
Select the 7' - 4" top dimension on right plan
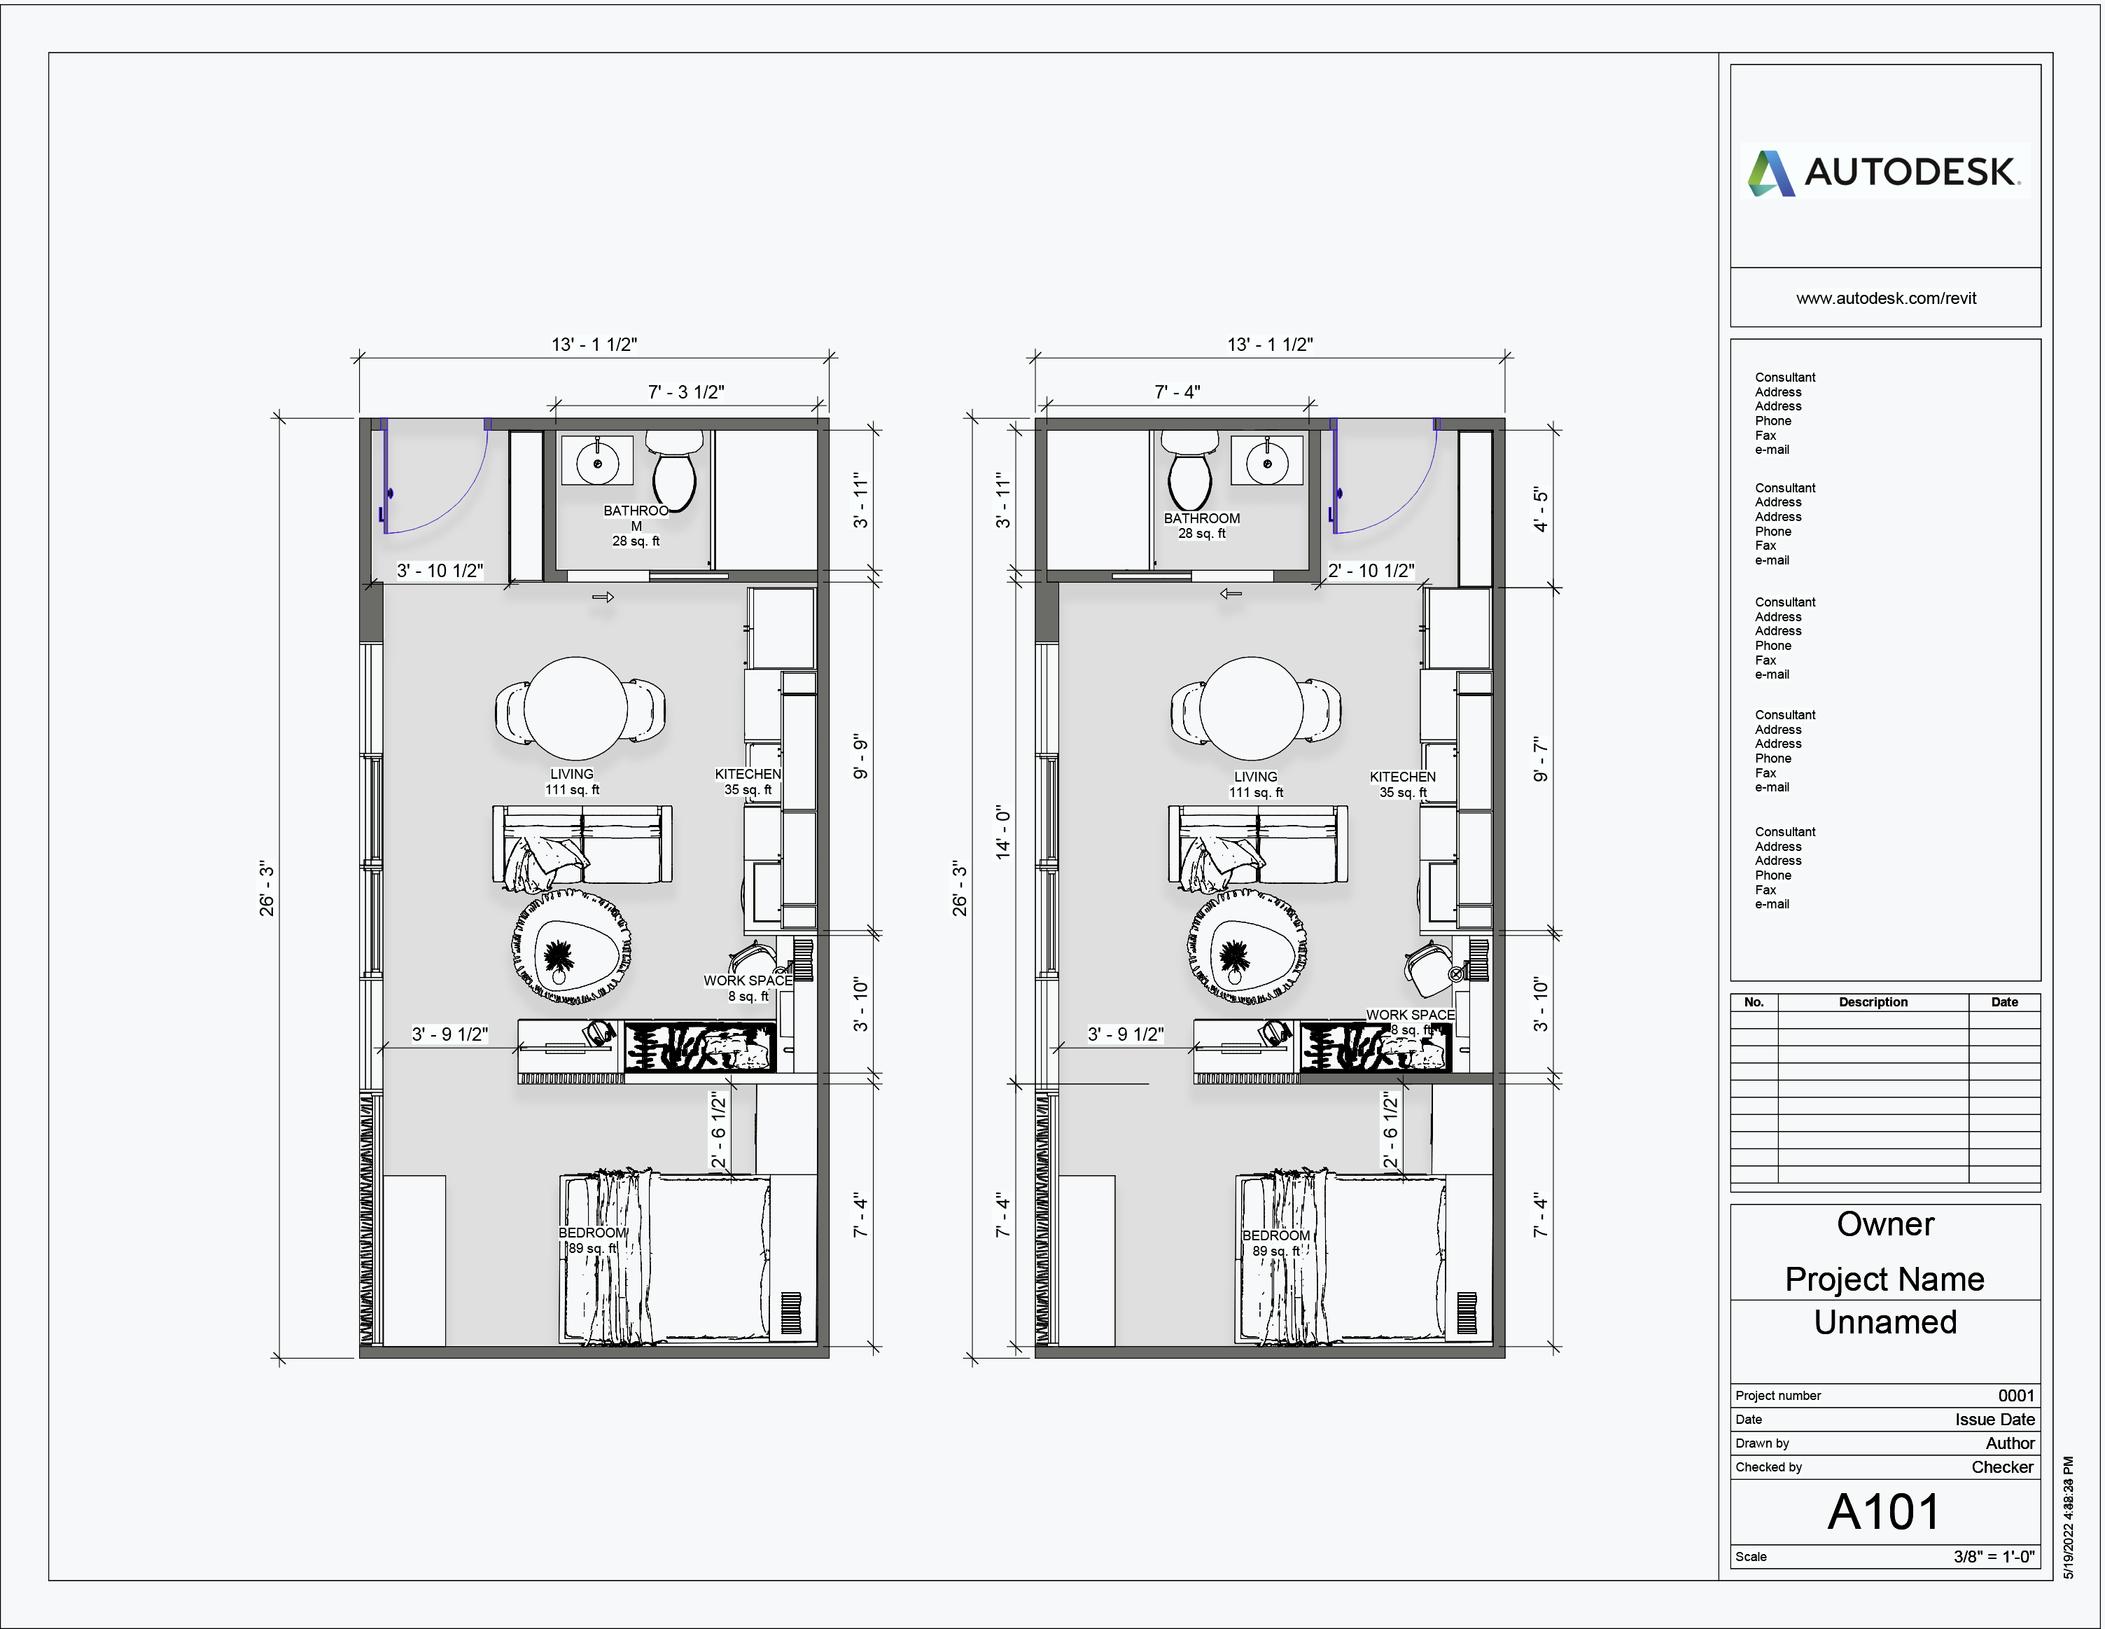(x=1177, y=392)
